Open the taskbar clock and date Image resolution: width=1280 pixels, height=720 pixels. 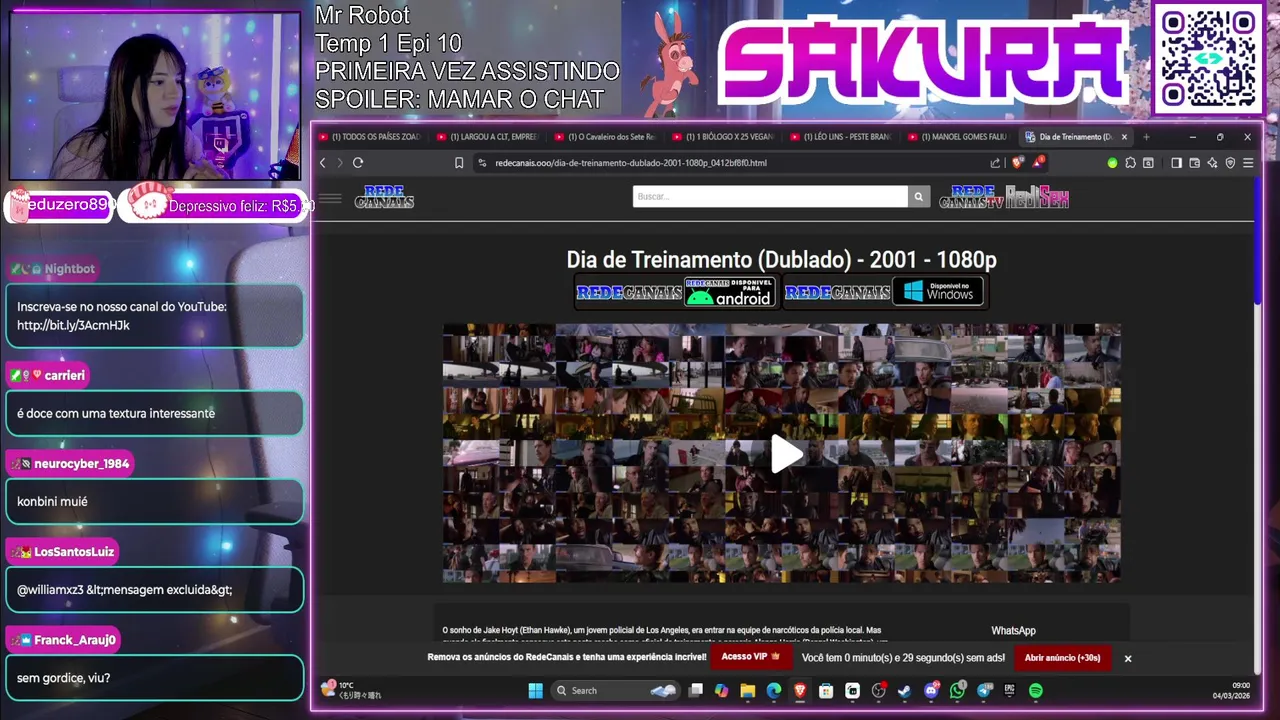1232,690
